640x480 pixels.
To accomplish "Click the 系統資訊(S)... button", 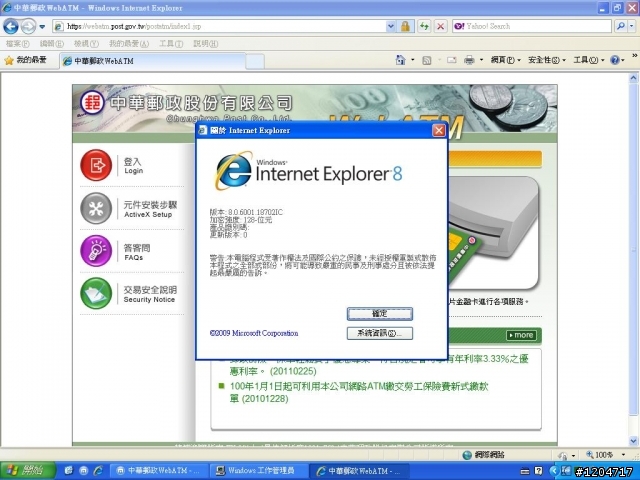I will coord(380,333).
